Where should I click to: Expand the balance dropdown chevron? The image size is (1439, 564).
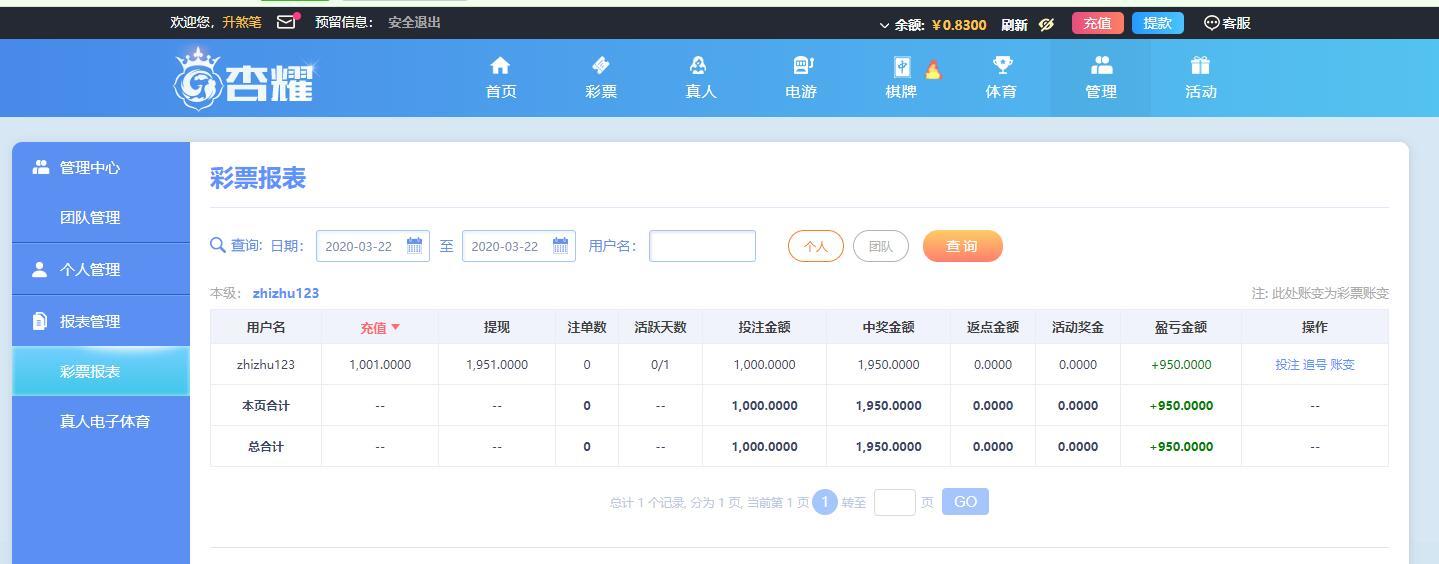tap(884, 25)
